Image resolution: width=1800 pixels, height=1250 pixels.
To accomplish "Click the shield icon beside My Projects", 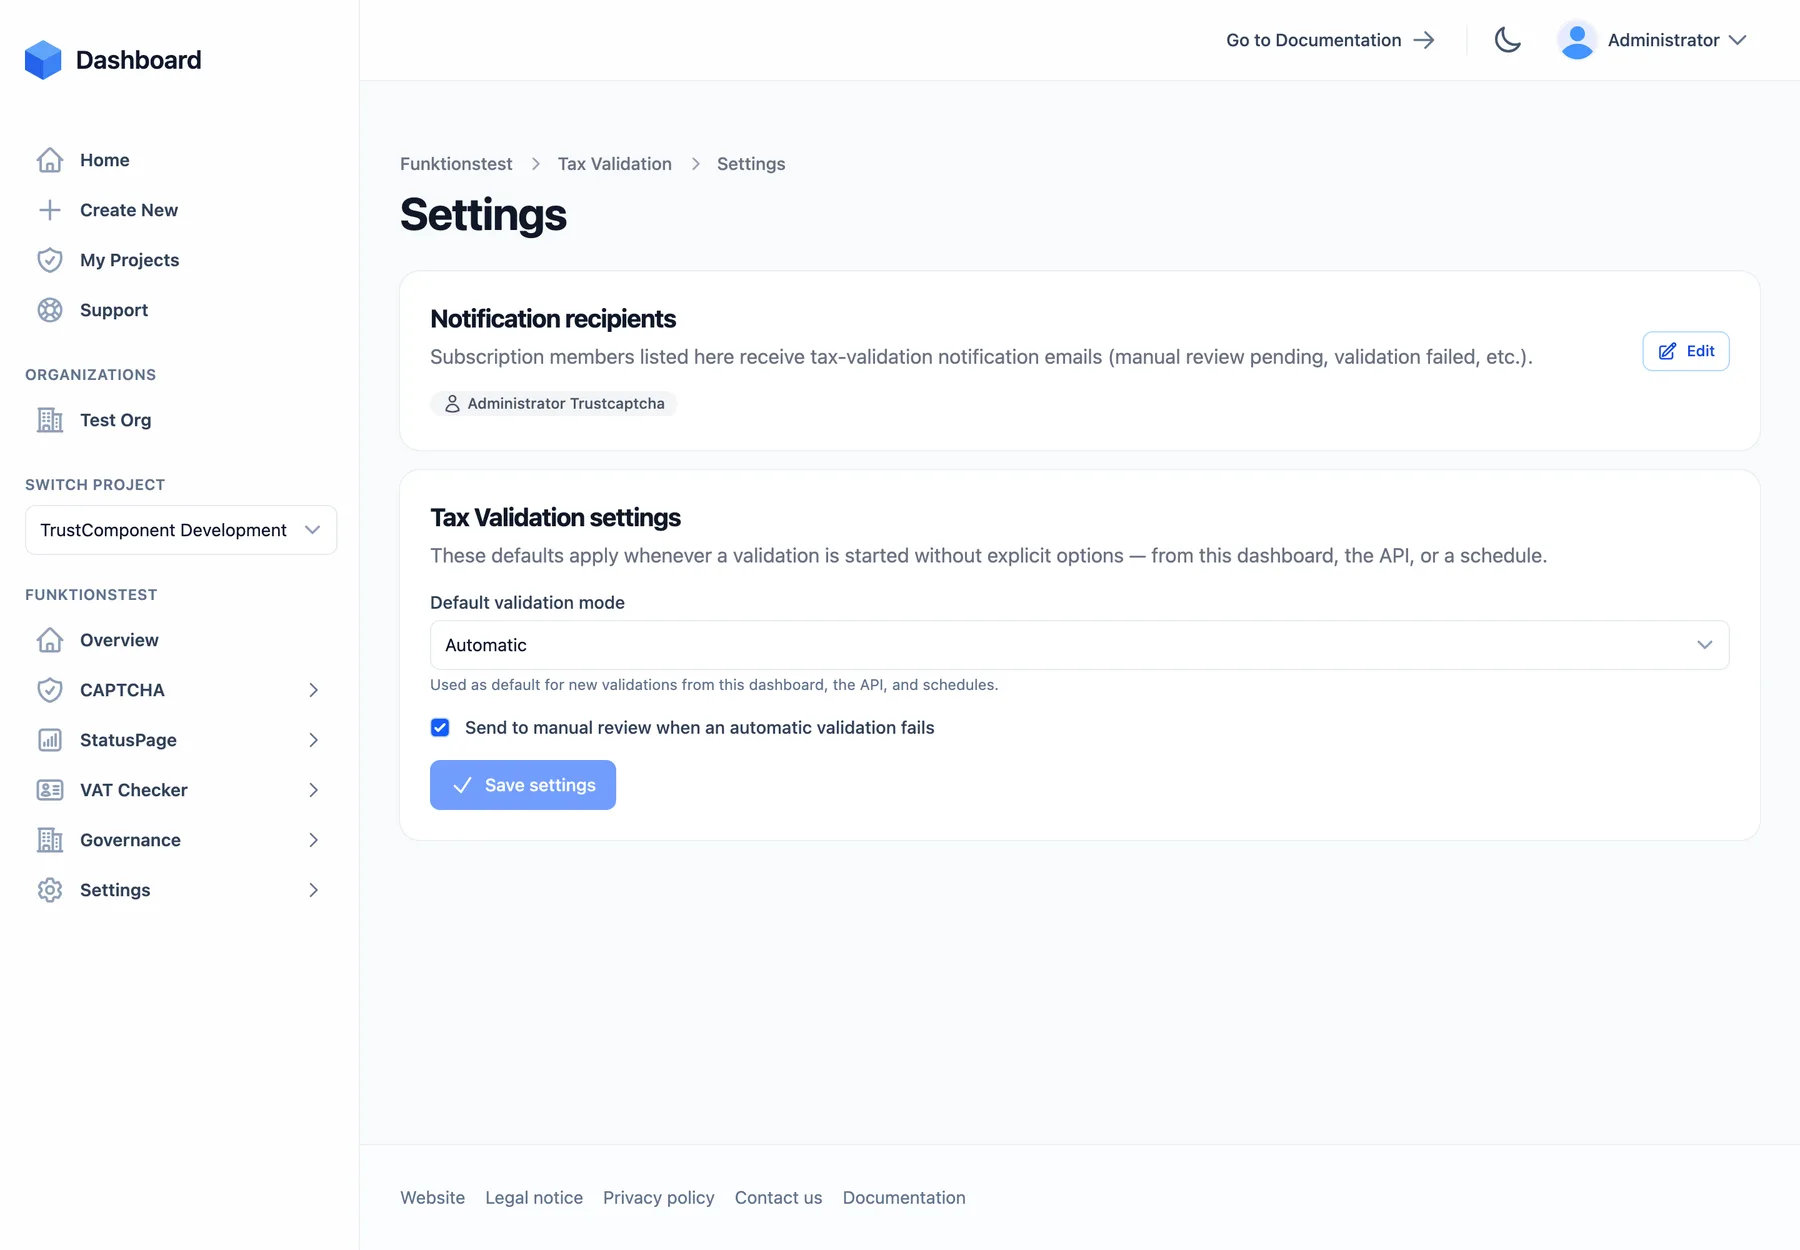I will 50,260.
